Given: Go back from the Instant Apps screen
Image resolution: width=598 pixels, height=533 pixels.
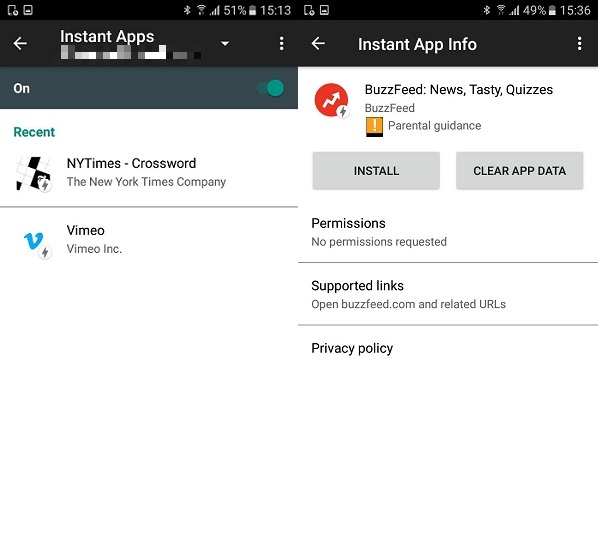Looking at the screenshot, I should click(x=20, y=43).
